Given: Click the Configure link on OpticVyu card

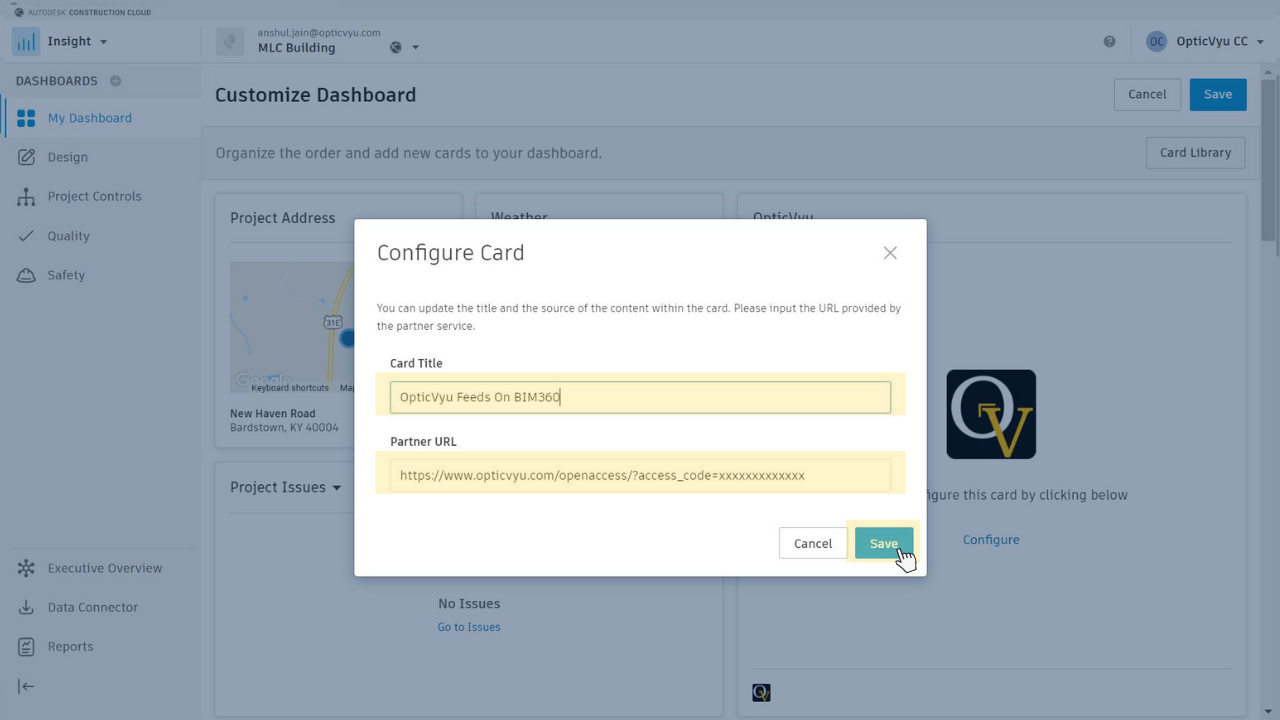Looking at the screenshot, I should tap(991, 540).
